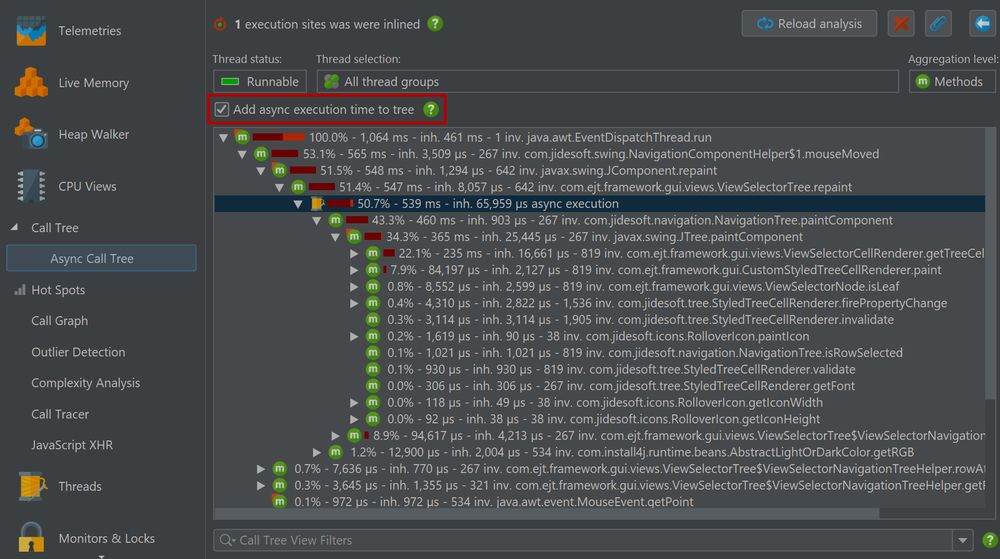Open the Methods aggregation level dropdown
1000x559 pixels.
[x=952, y=82]
